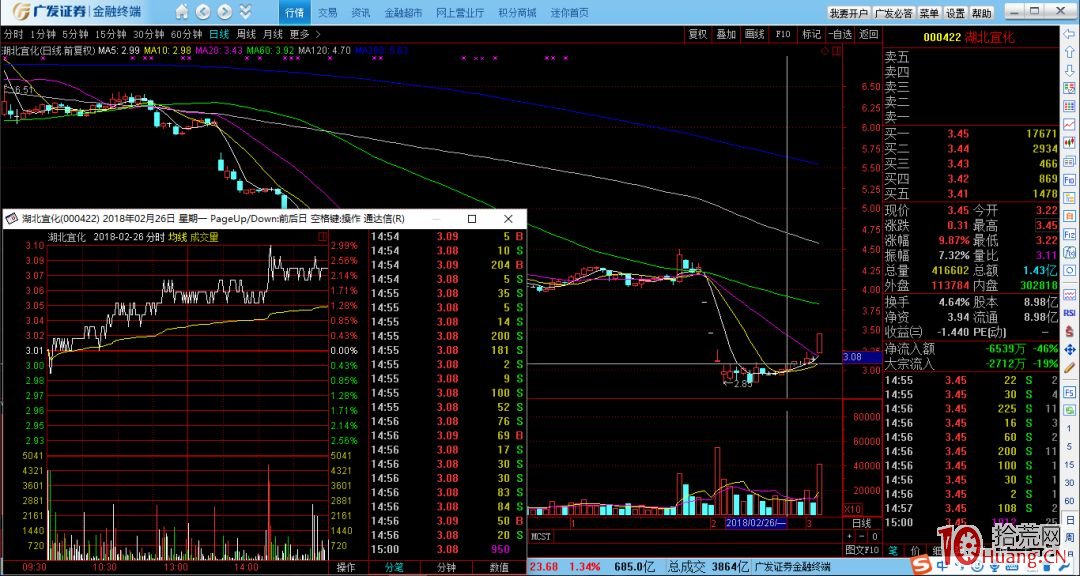Click the down arrow icon in right sidebar
This screenshot has width=1080, height=576.
click(1069, 70)
